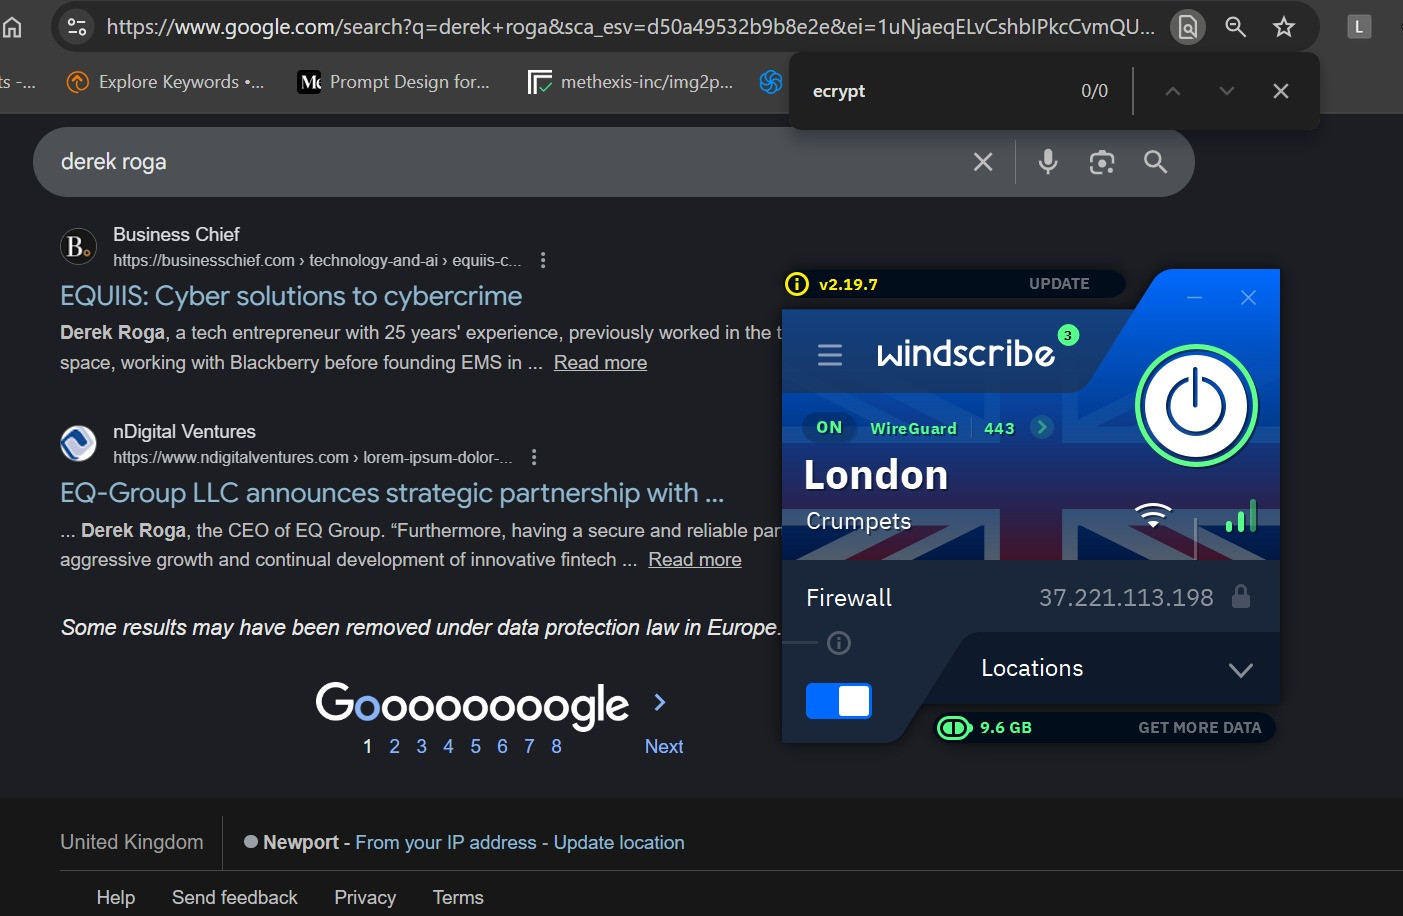Open EQUIIS: Cyber solutions to cybercrime result
The image size is (1403, 916).
tap(291, 296)
